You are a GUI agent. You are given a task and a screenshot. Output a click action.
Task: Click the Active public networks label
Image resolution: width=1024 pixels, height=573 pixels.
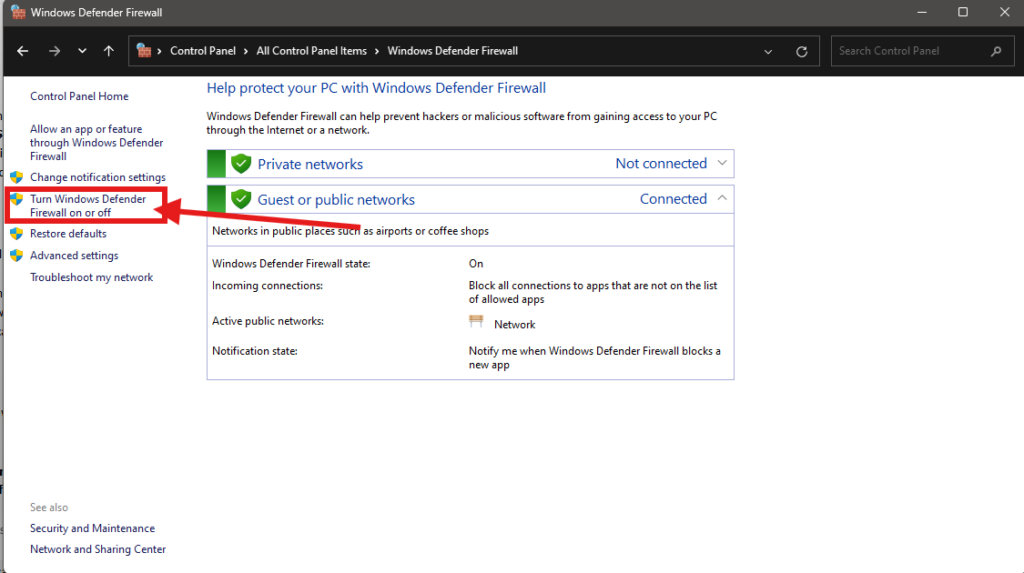(x=268, y=321)
